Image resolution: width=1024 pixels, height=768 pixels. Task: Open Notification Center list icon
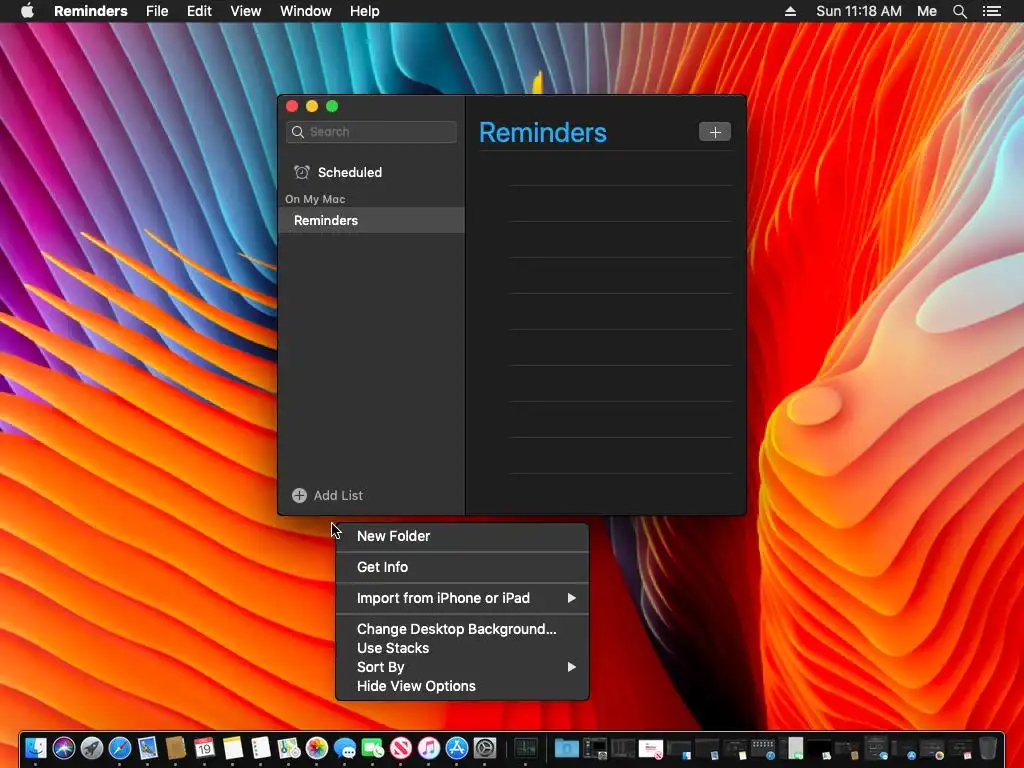pos(992,11)
